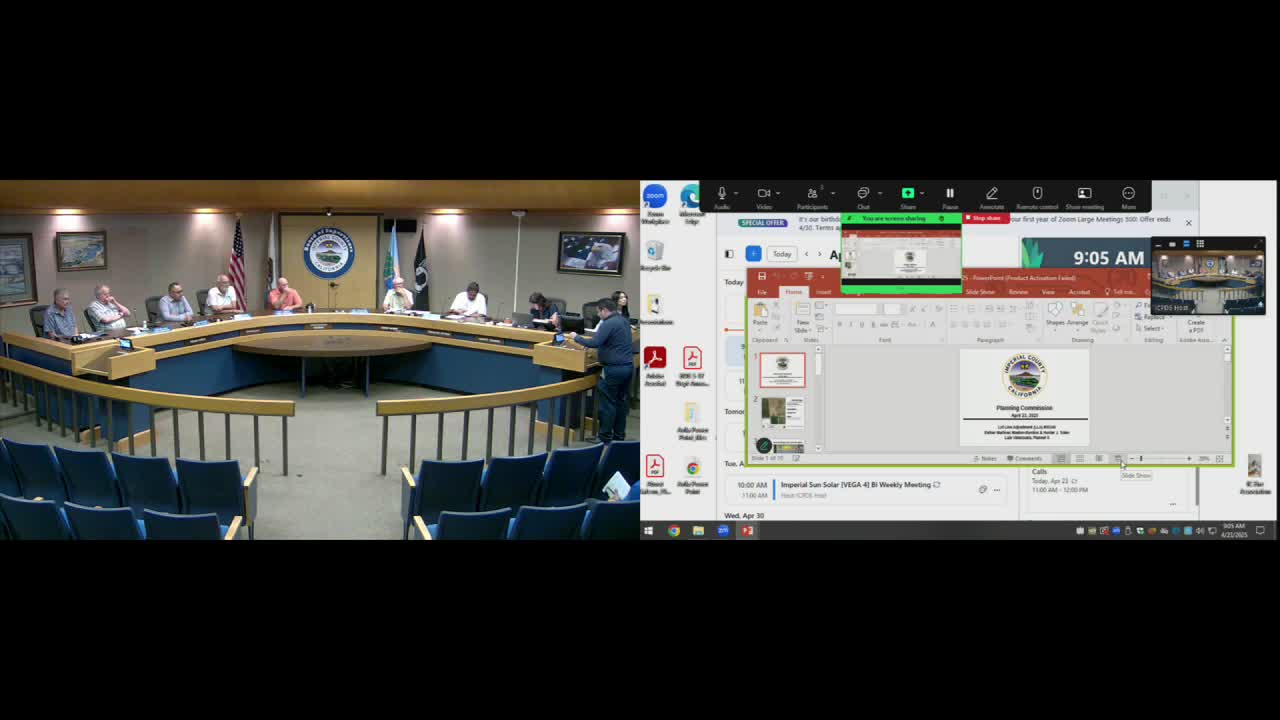Screen dimensions: 1280x720
Task: Select slide 2 thumbnail in the slide pane
Action: coord(783,412)
